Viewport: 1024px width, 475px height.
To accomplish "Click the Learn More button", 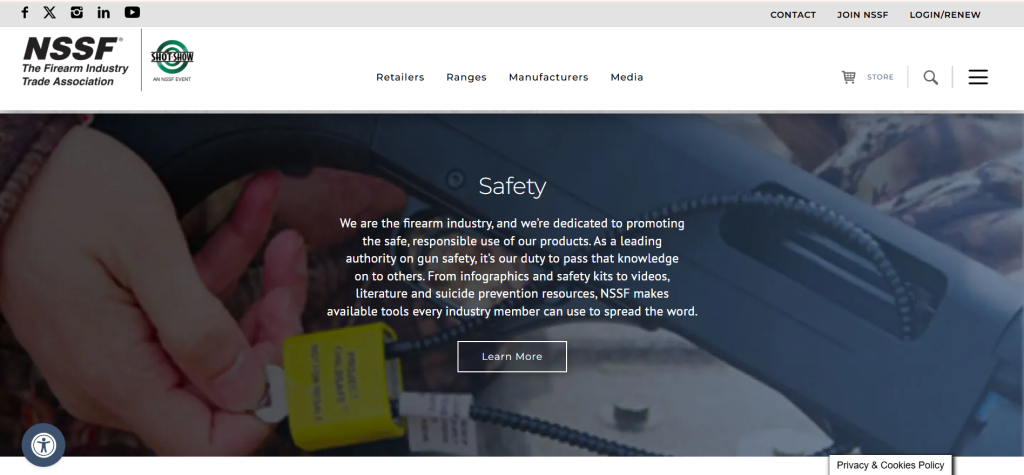I will 512,357.
